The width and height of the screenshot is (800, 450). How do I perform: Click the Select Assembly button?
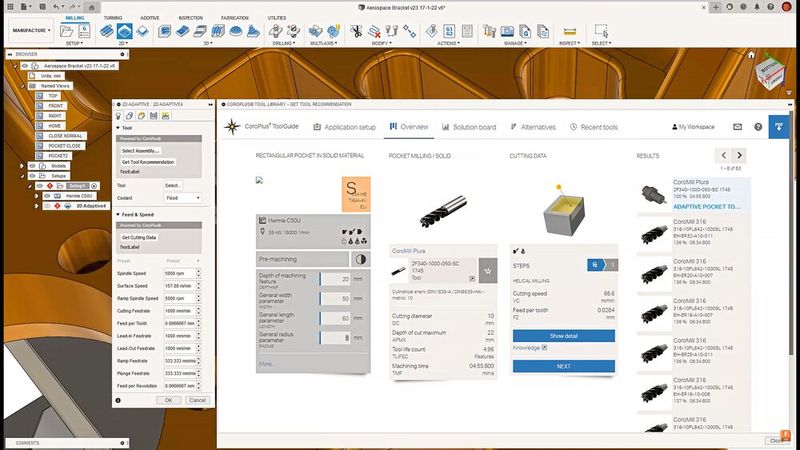click(140, 151)
